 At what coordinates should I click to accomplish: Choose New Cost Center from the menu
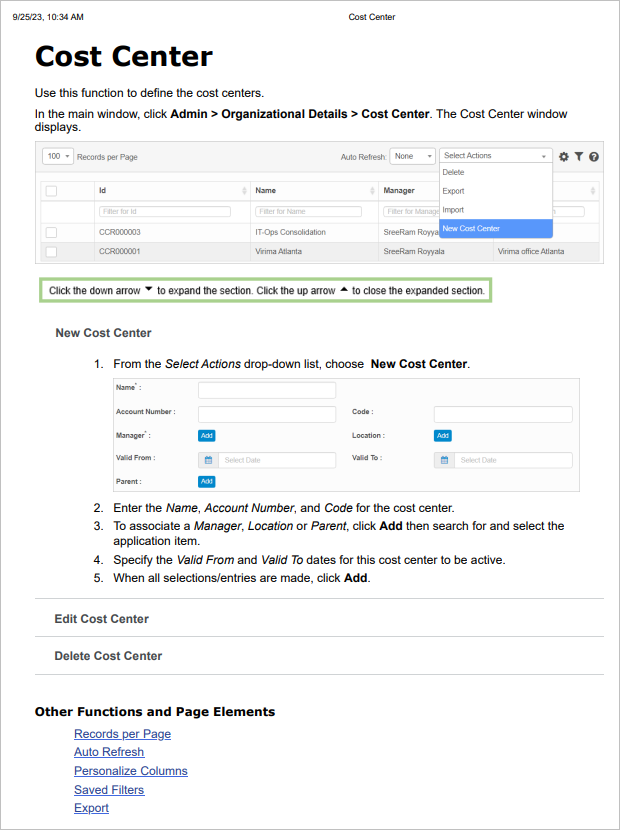[471, 229]
